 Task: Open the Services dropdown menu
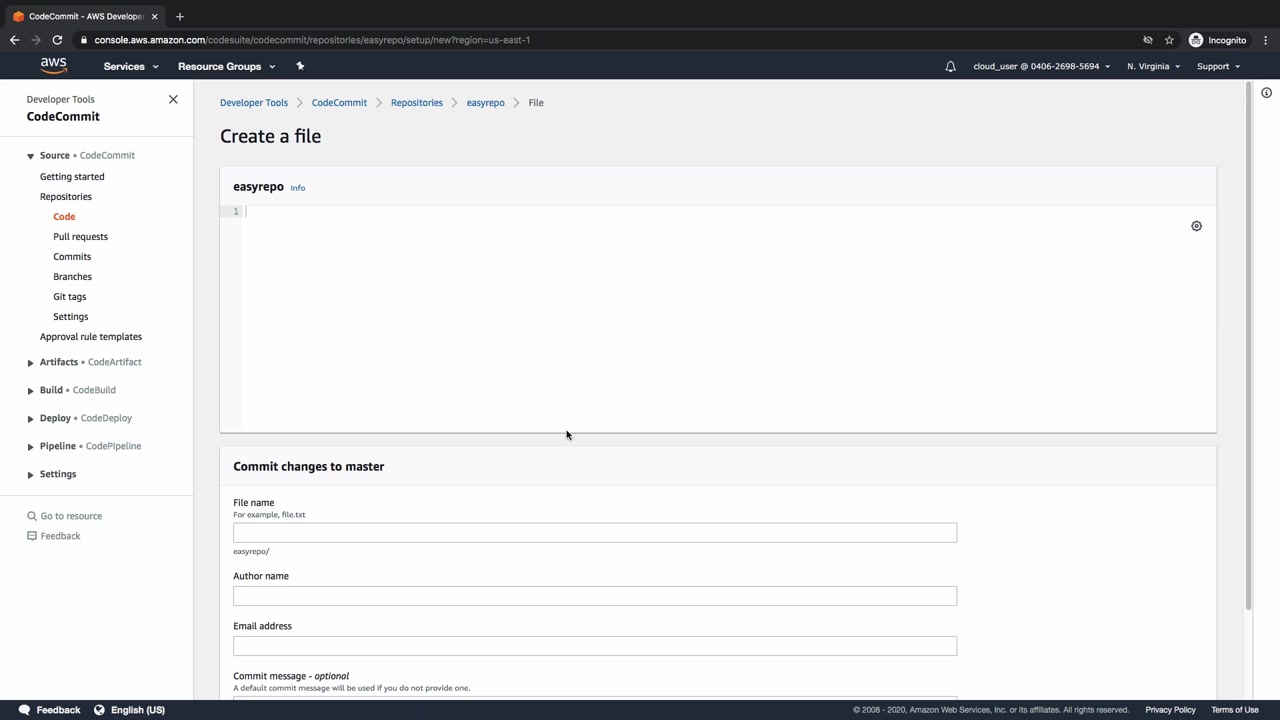[x=131, y=66]
